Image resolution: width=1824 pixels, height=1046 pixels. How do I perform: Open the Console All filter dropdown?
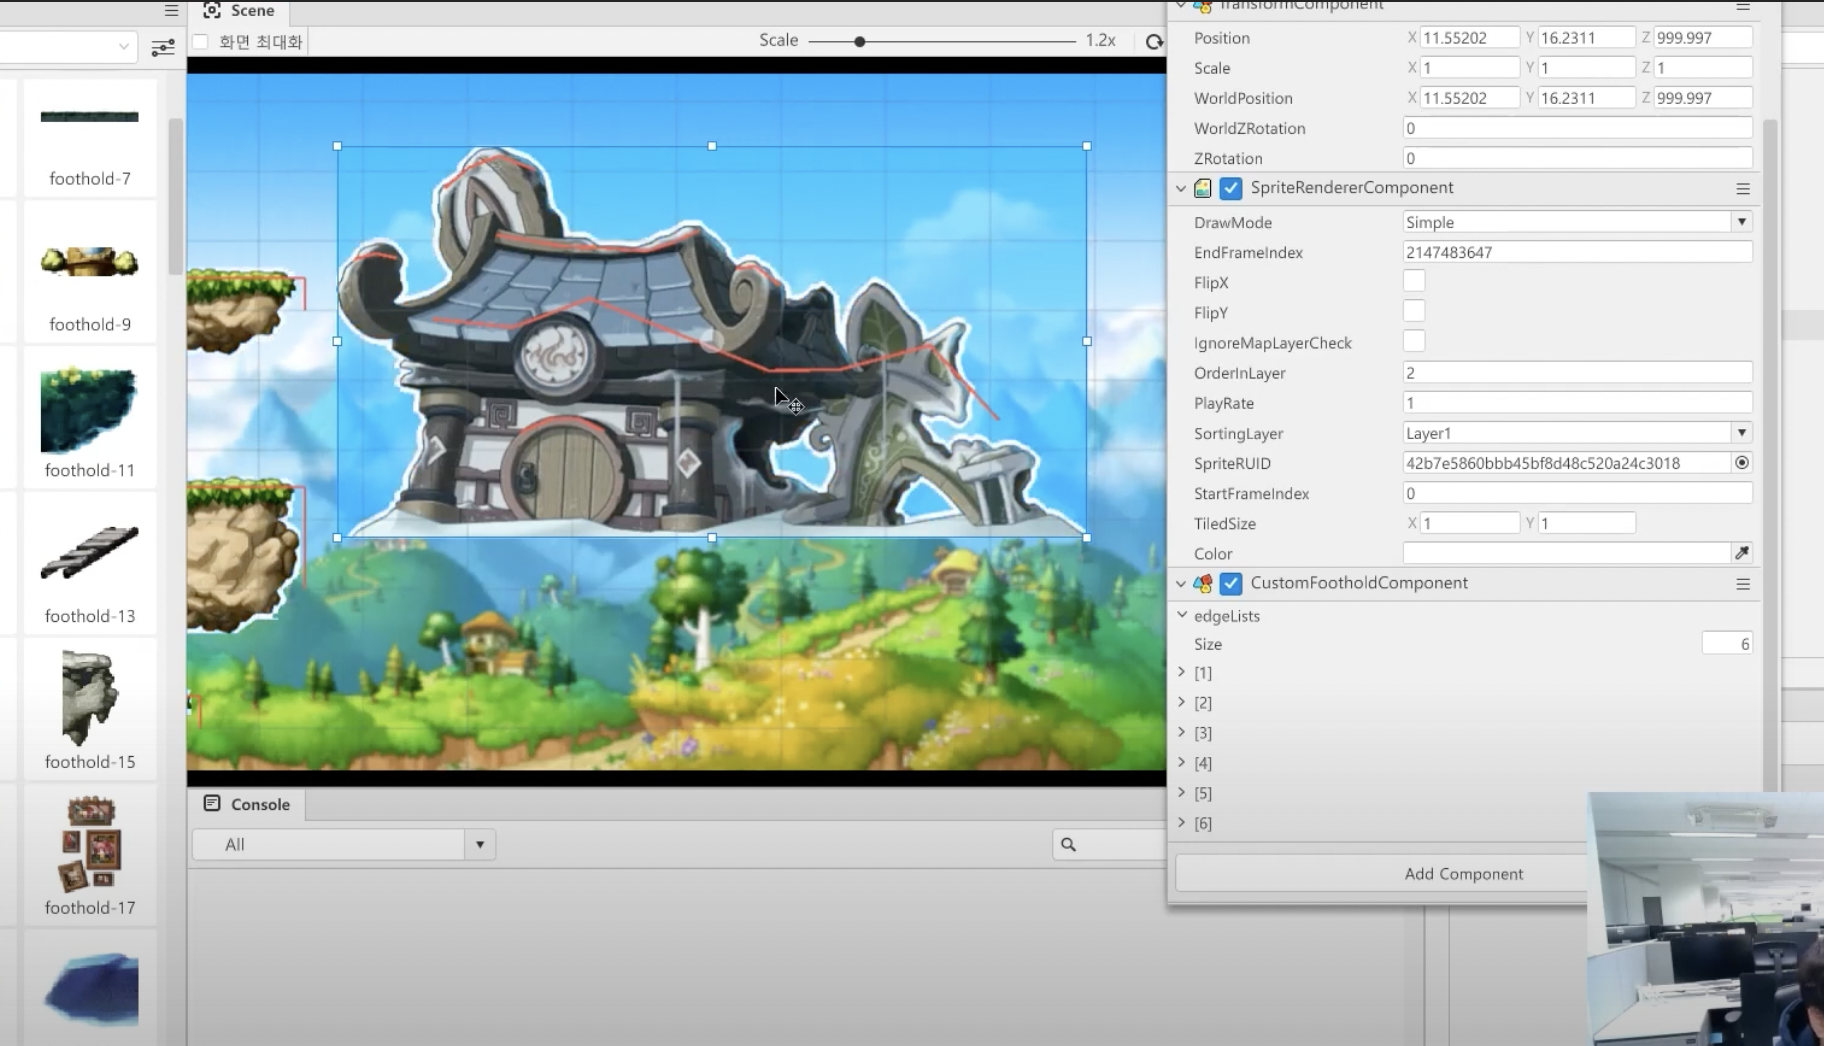344,845
